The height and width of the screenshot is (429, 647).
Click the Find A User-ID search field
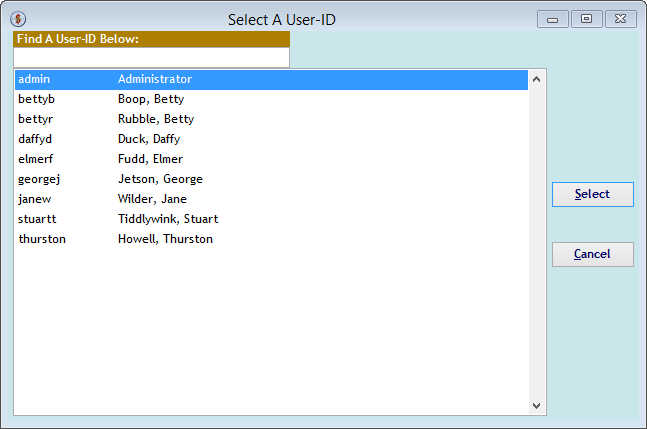click(151, 57)
